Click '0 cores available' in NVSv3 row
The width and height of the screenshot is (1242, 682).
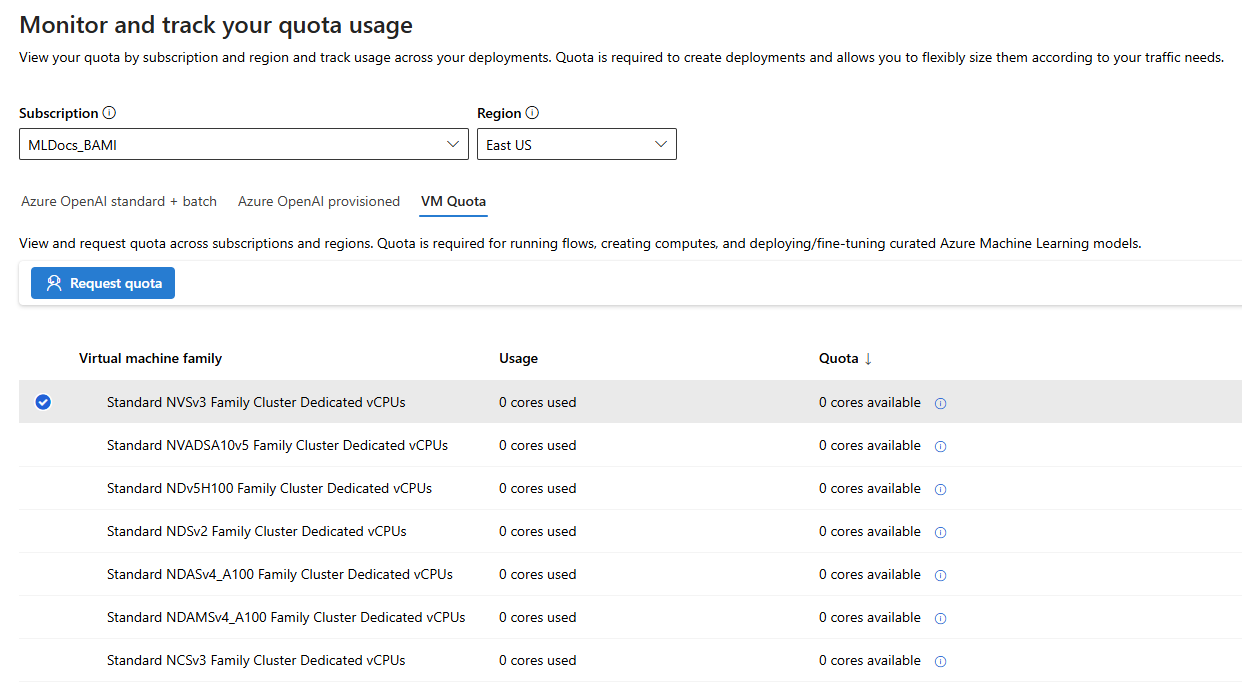(870, 402)
